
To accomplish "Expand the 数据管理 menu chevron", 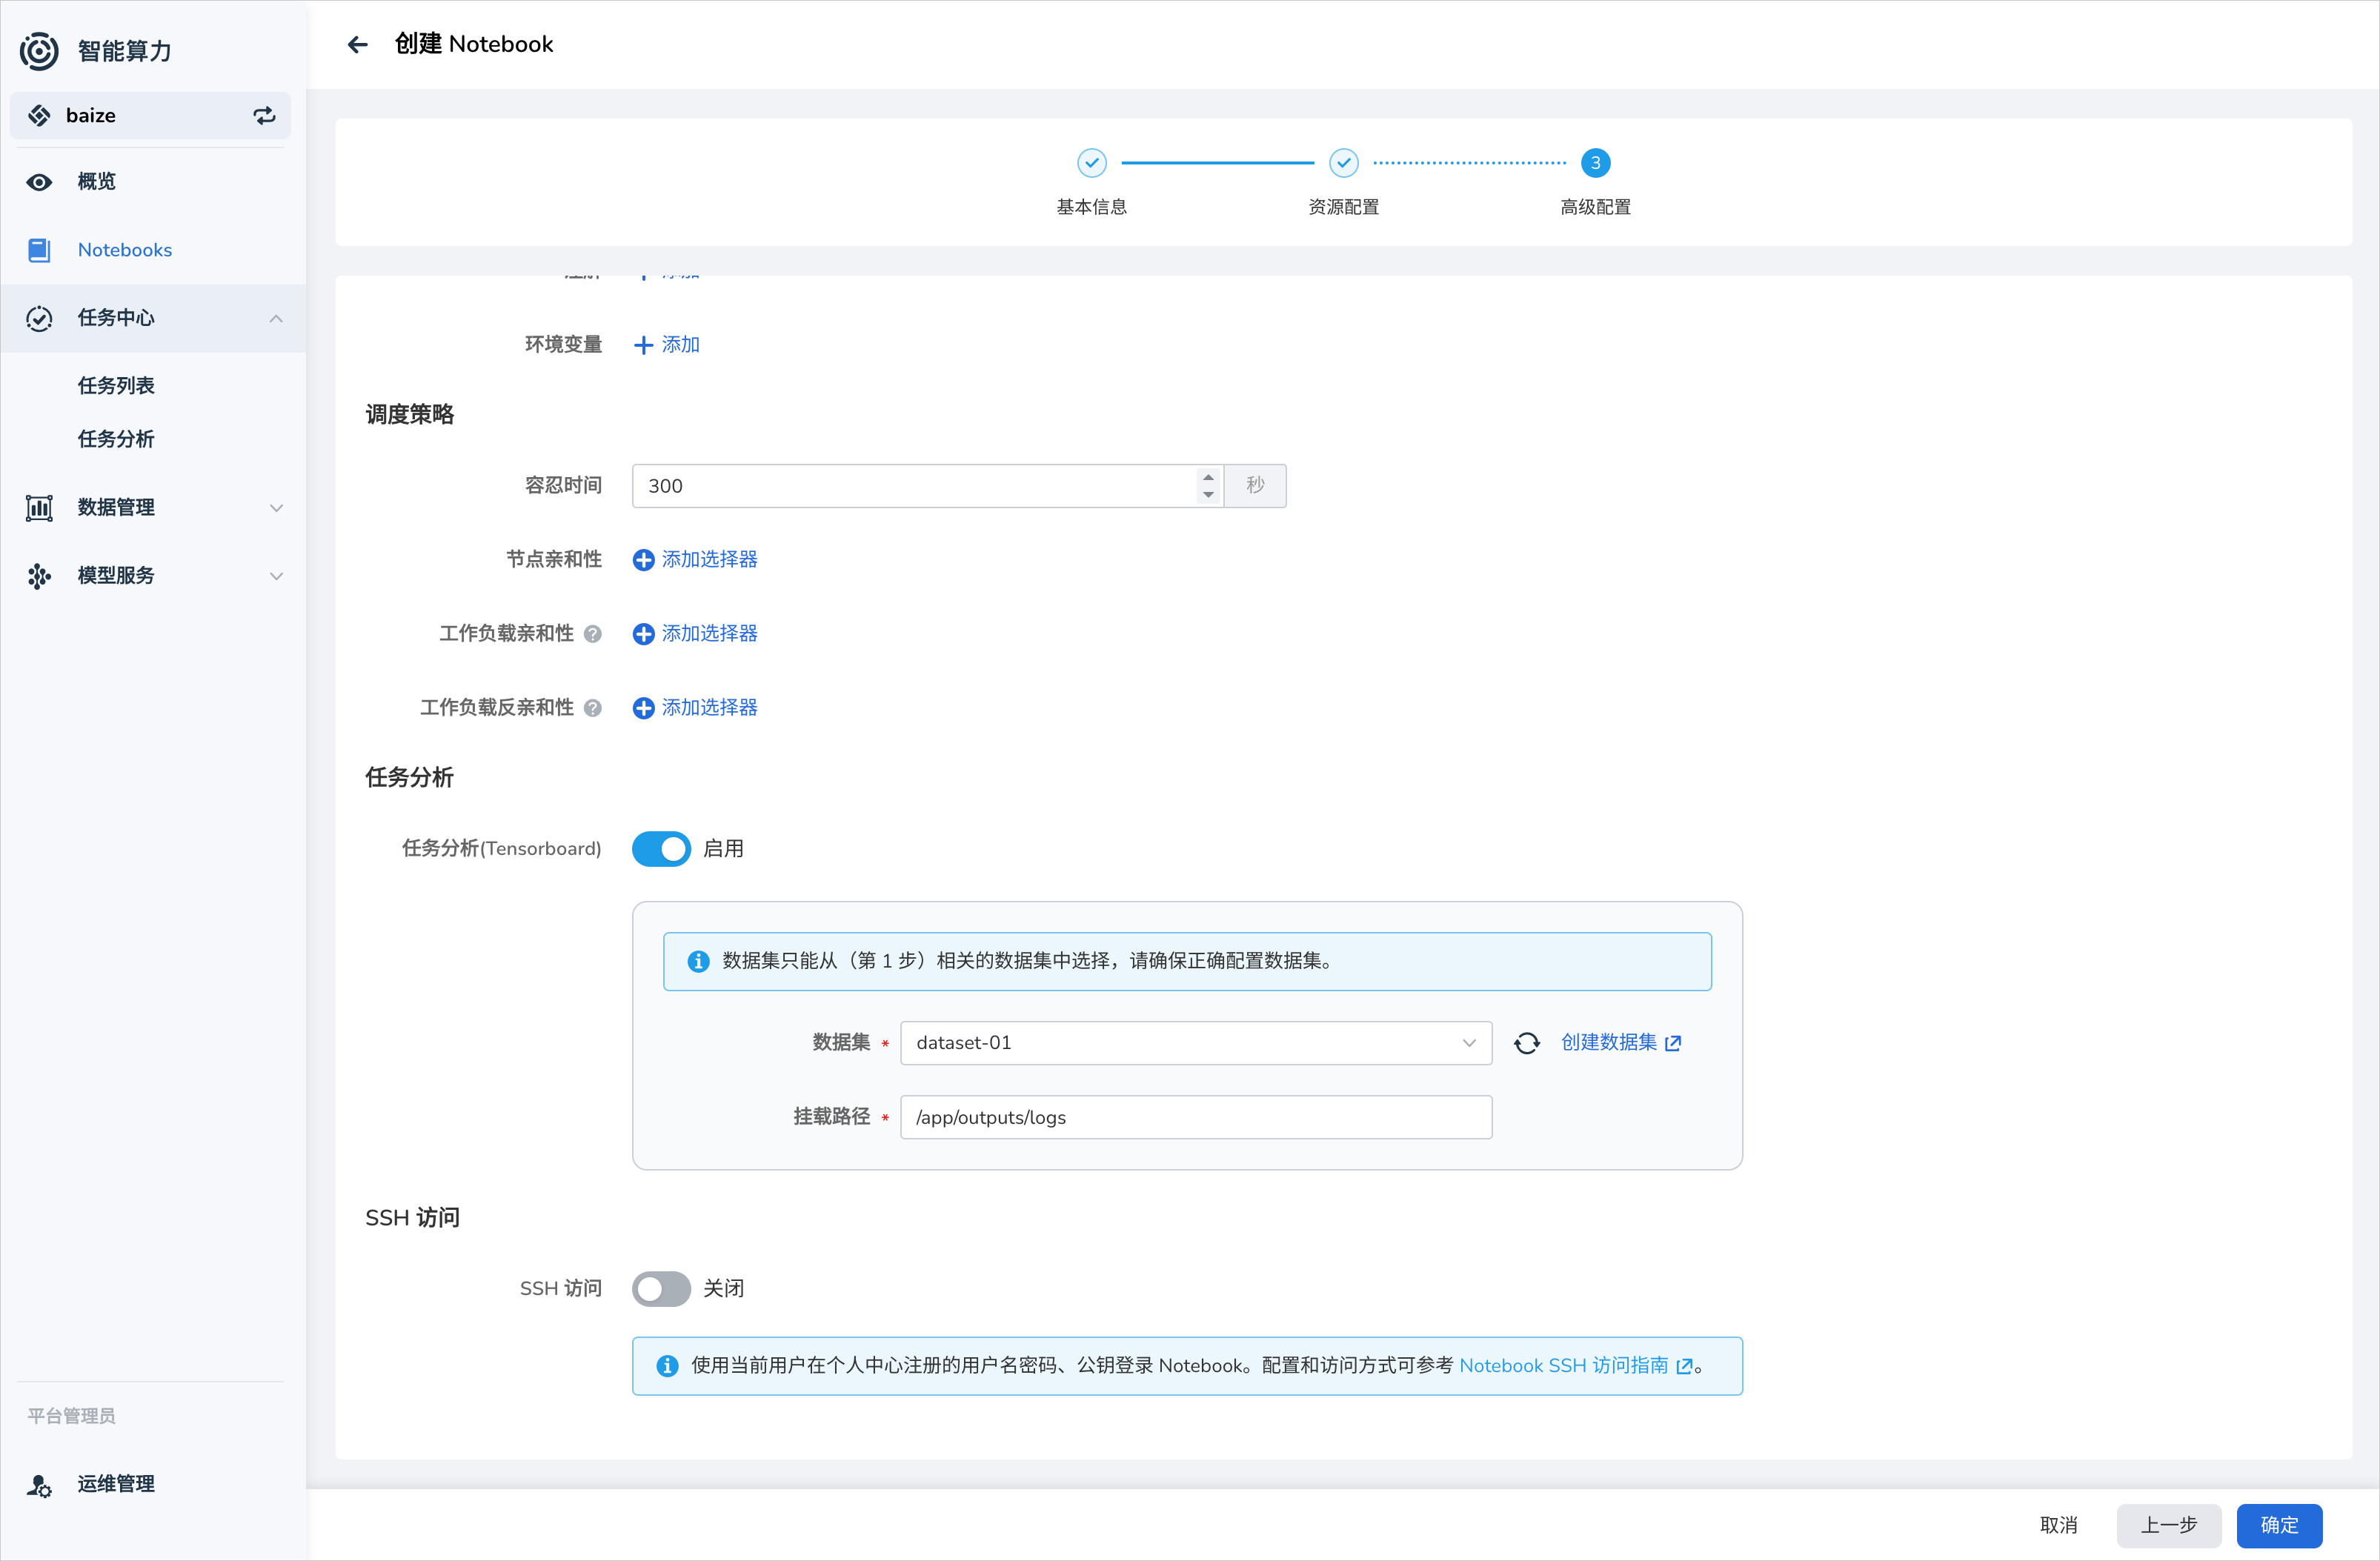I will (x=276, y=508).
